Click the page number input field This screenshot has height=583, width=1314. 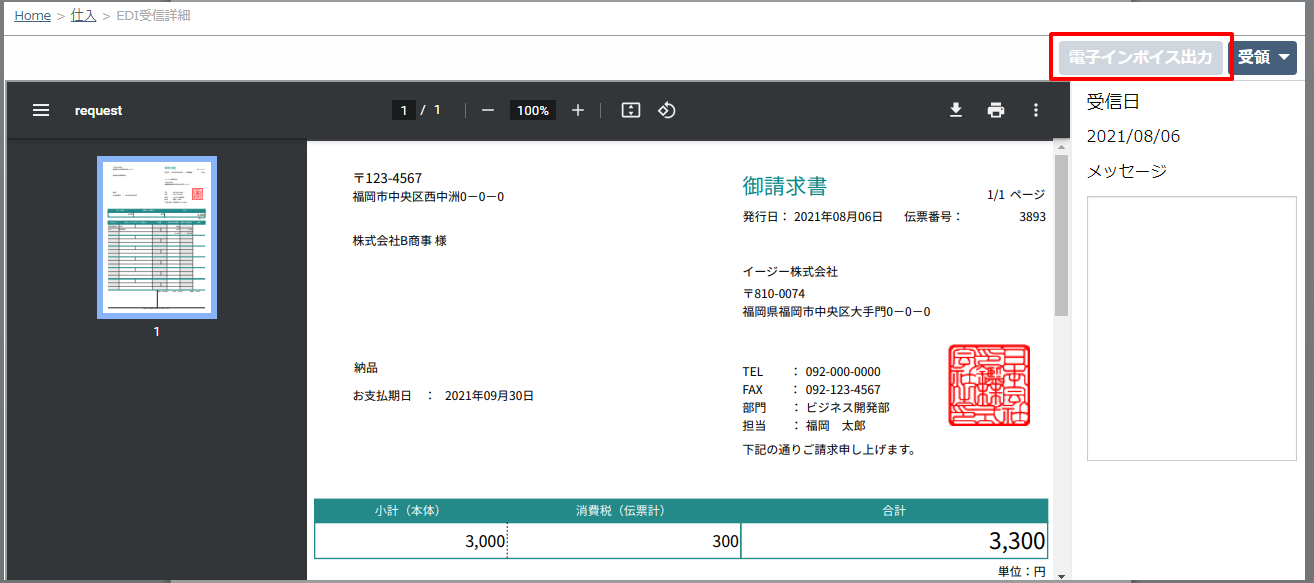[405, 110]
